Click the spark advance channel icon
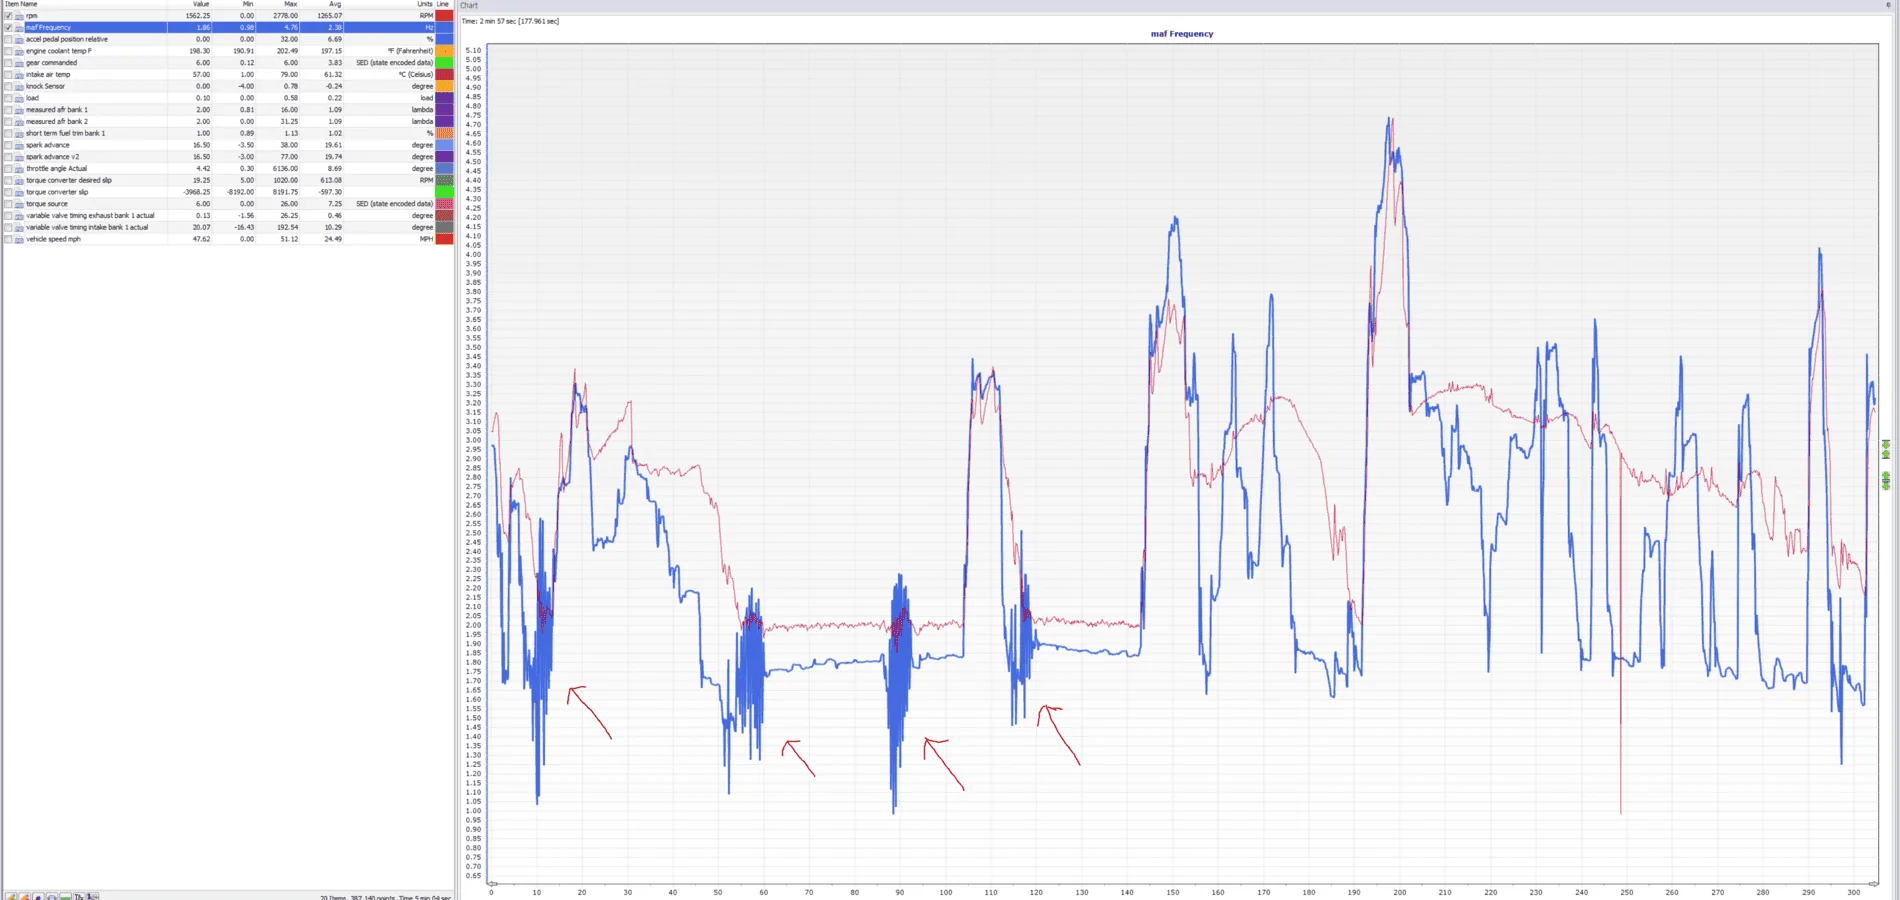 pos(19,145)
